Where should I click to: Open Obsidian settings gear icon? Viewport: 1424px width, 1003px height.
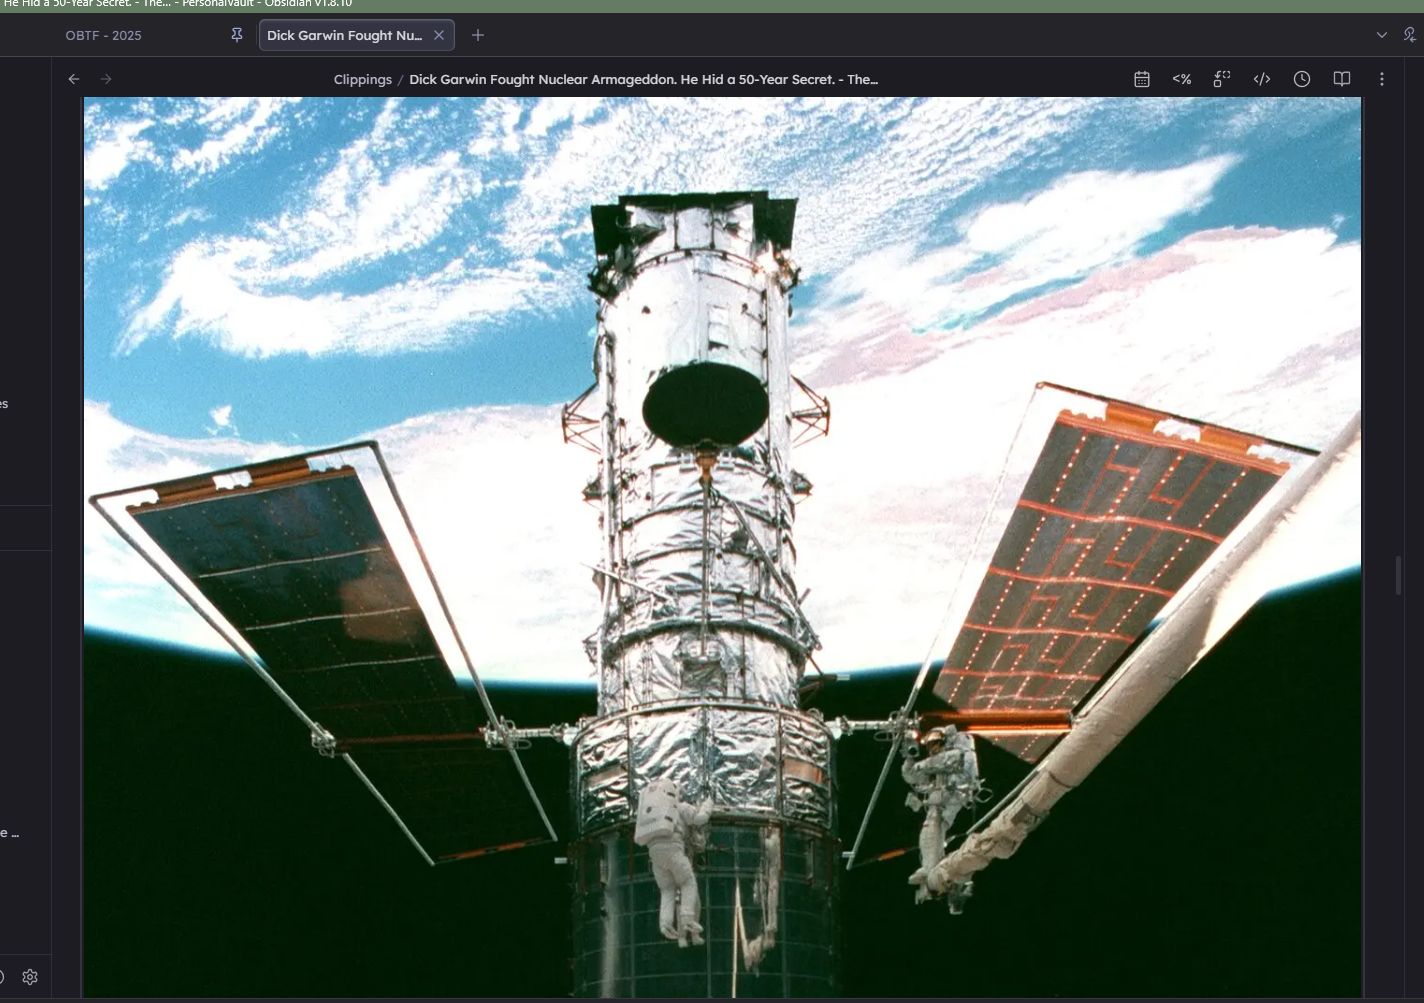click(x=30, y=977)
